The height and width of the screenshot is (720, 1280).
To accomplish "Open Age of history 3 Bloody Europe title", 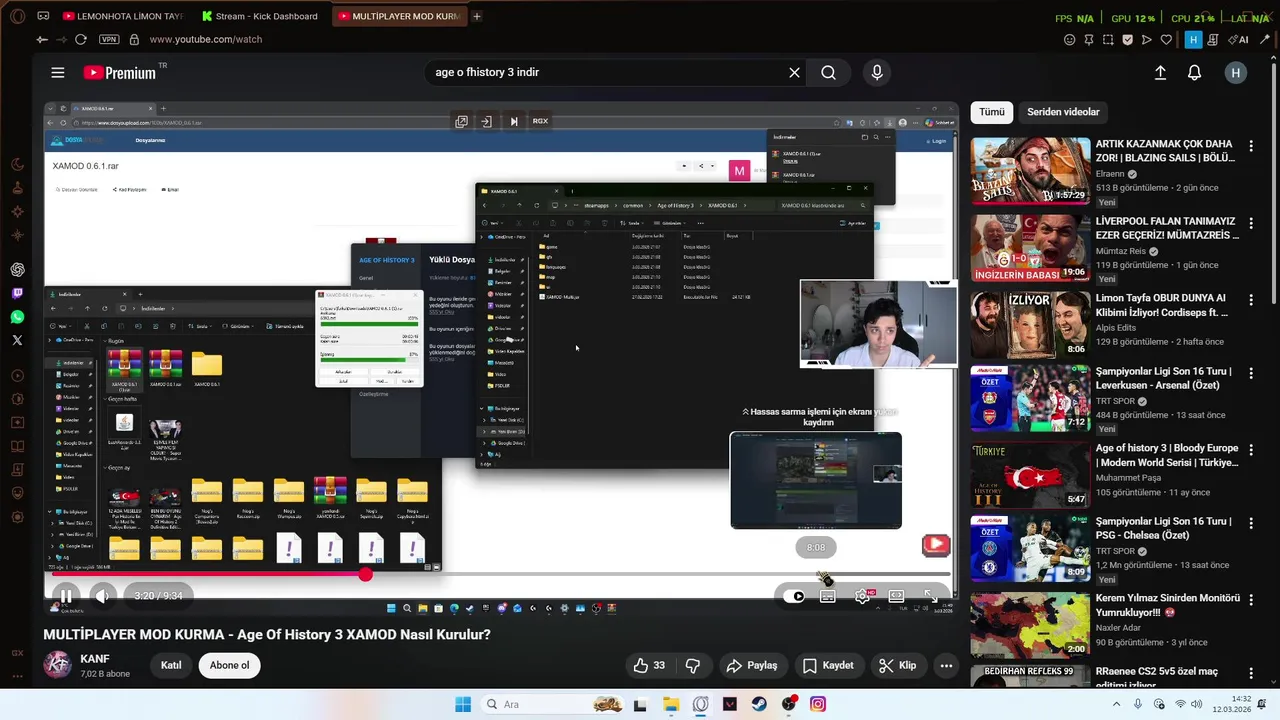I will 1167,456.
